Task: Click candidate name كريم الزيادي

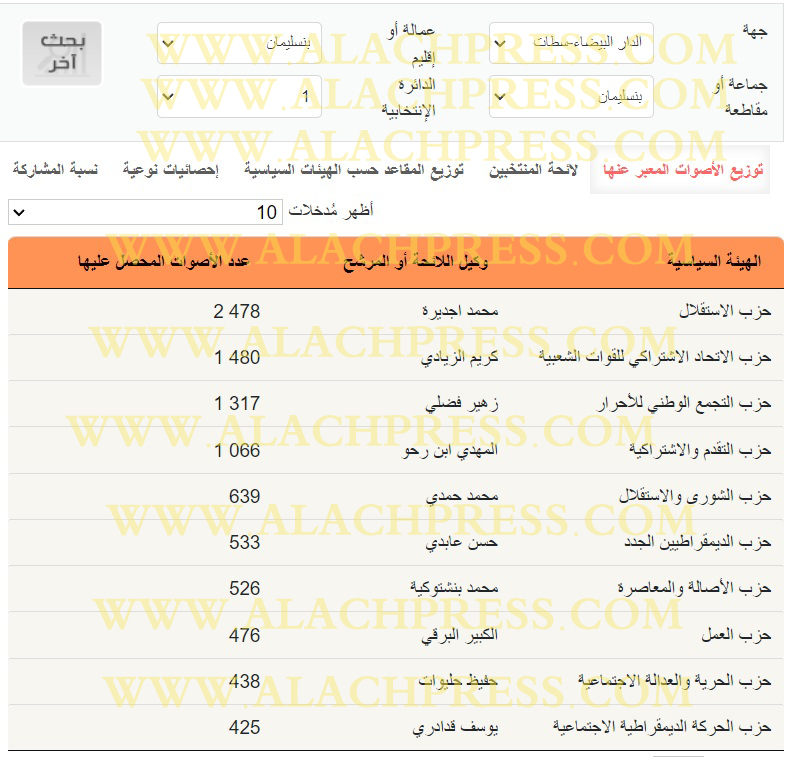Action: click(459, 357)
